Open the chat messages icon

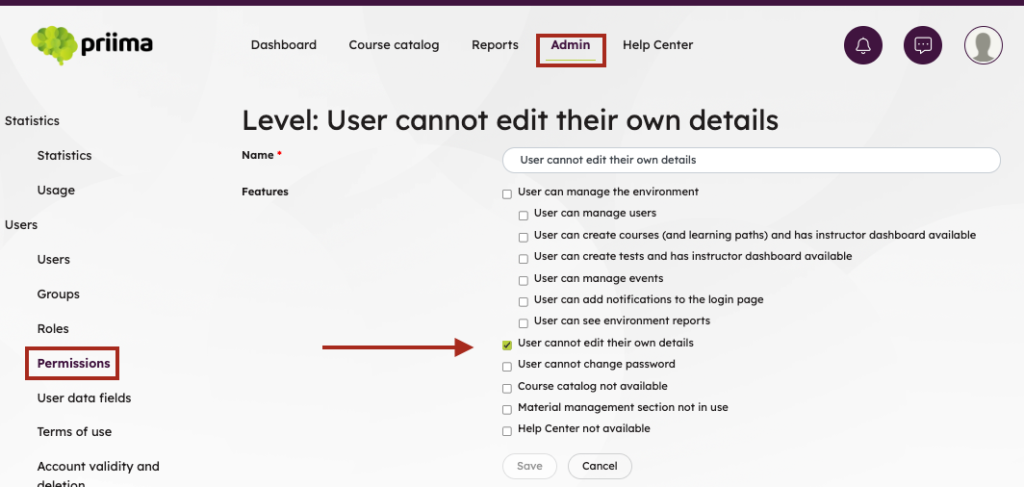tap(922, 45)
